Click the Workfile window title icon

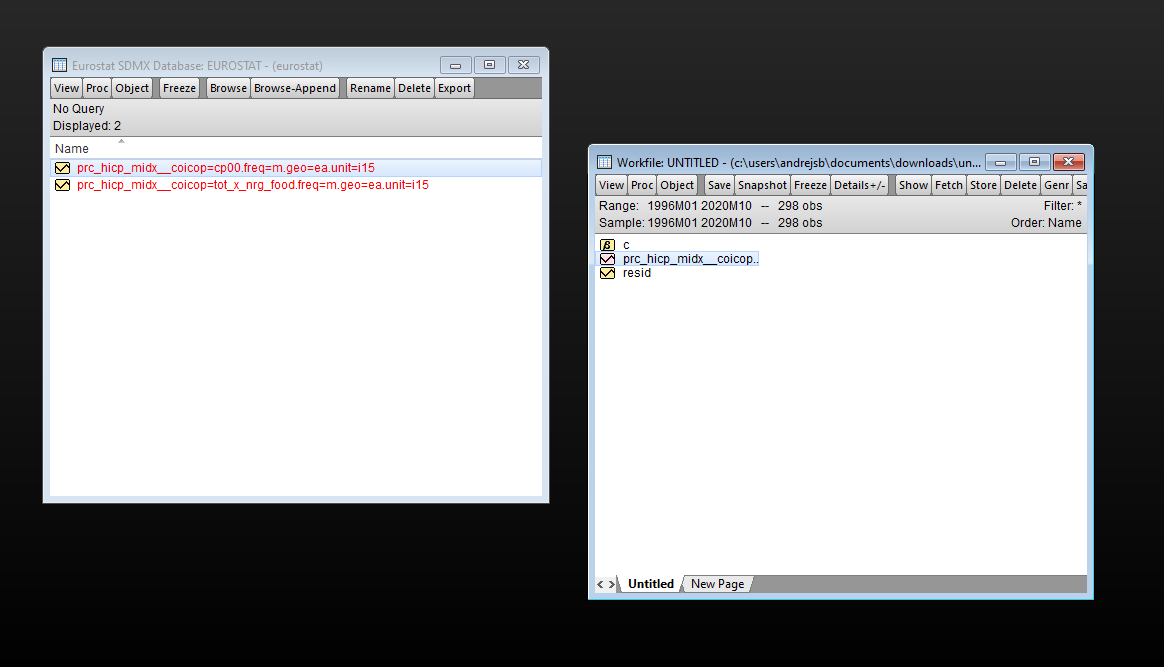[604, 162]
